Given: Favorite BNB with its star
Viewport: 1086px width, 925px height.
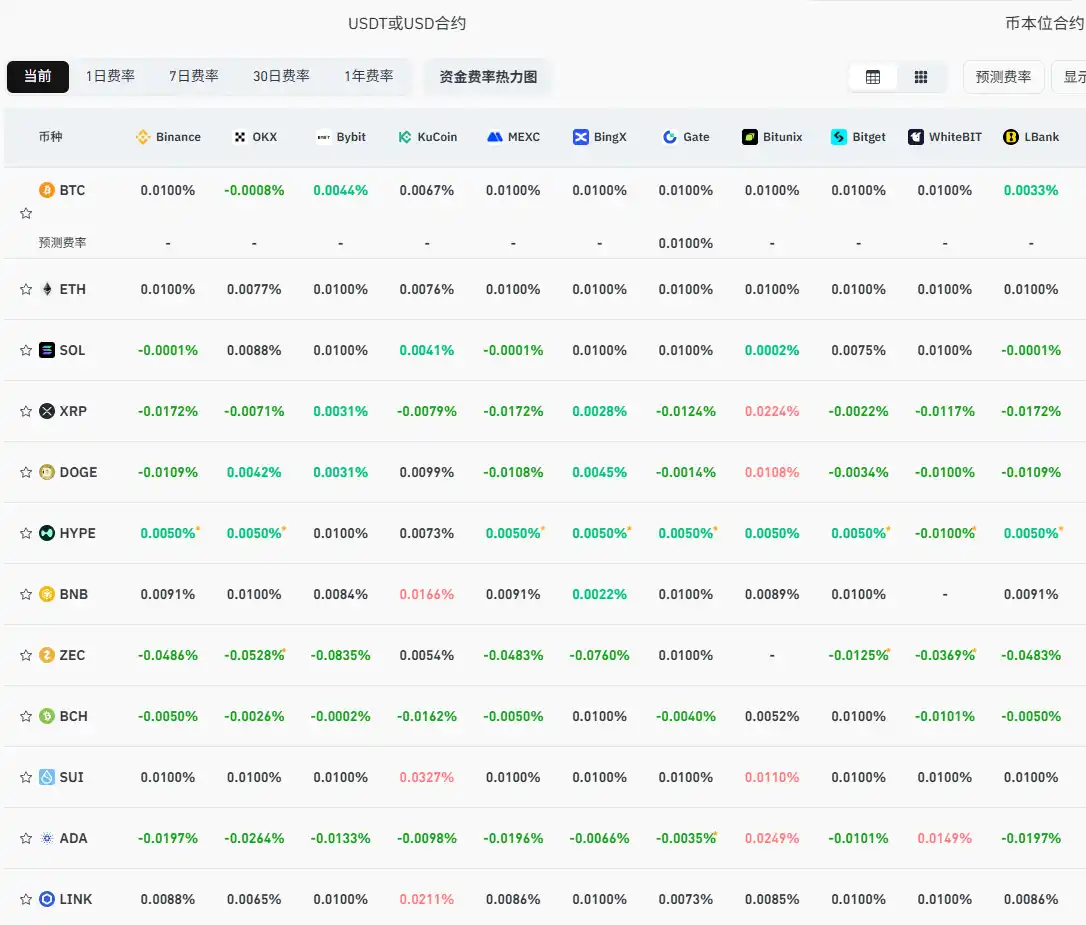Looking at the screenshot, I should tap(26, 594).
